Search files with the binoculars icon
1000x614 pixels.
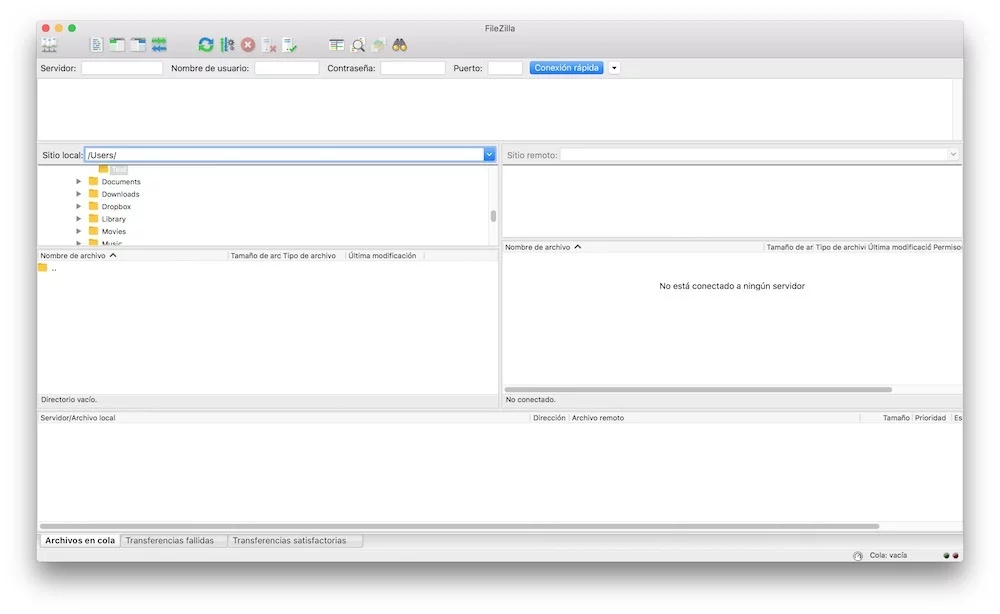point(399,45)
